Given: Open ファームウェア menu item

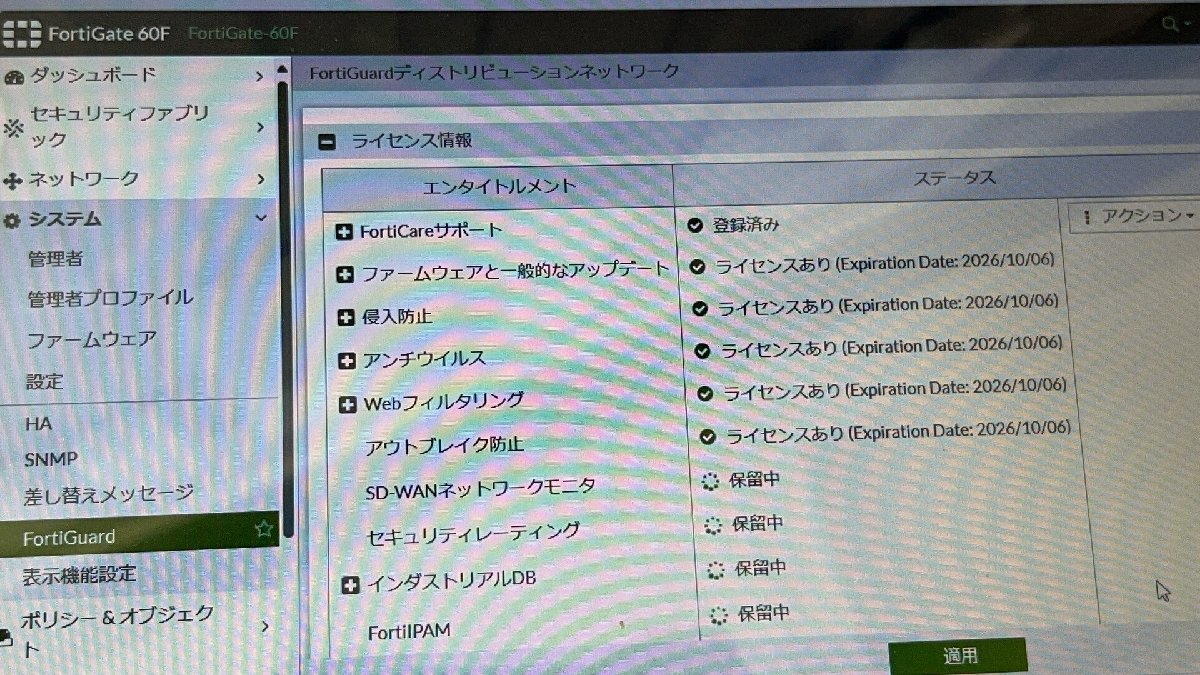Looking at the screenshot, I should click(x=91, y=340).
